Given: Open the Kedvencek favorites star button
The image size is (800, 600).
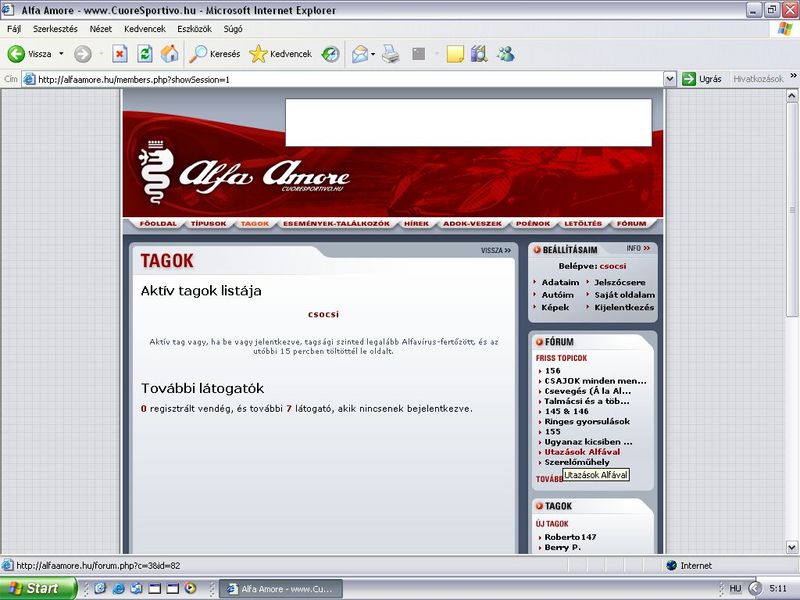Looking at the screenshot, I should coord(281,54).
